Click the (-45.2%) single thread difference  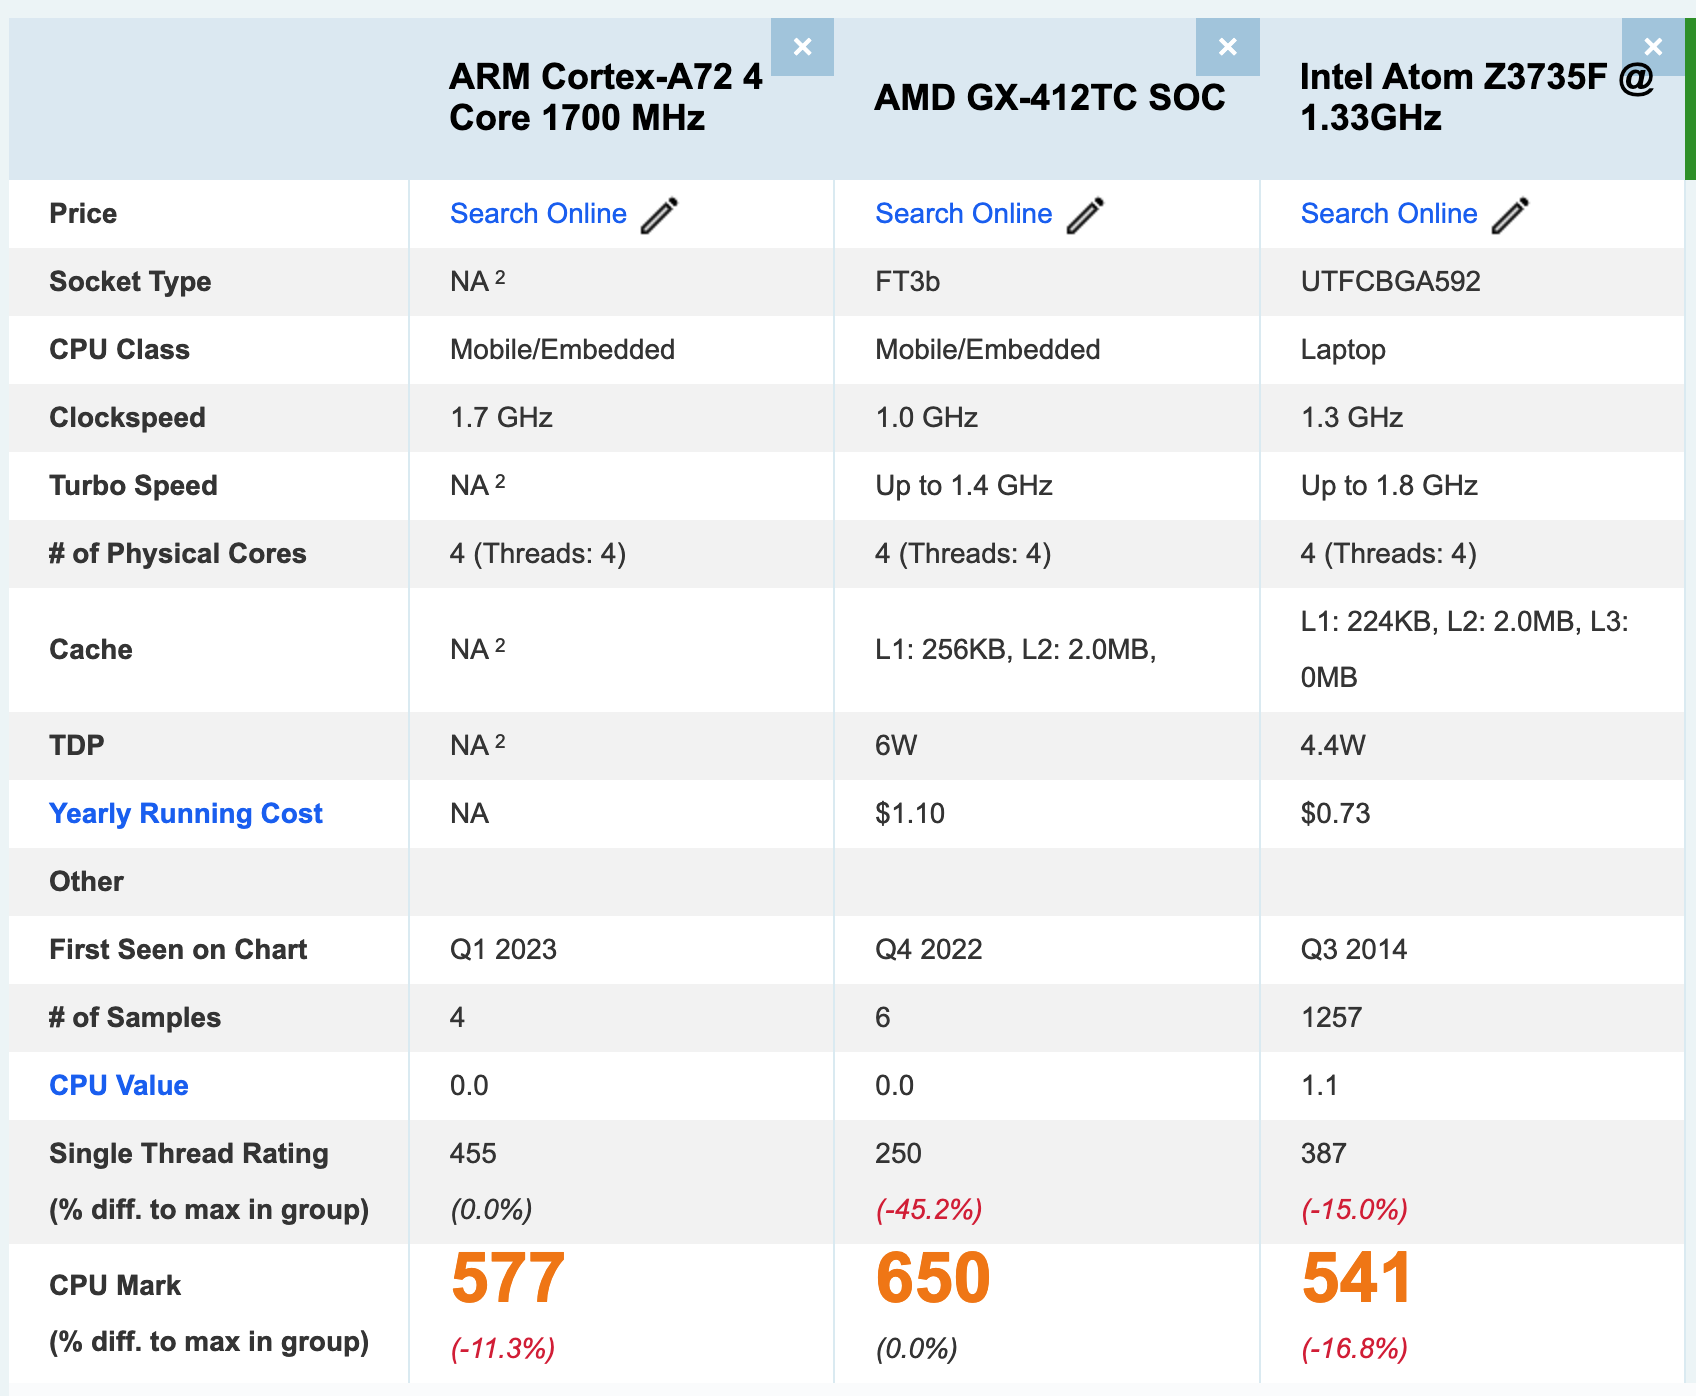pyautogui.click(x=929, y=1210)
